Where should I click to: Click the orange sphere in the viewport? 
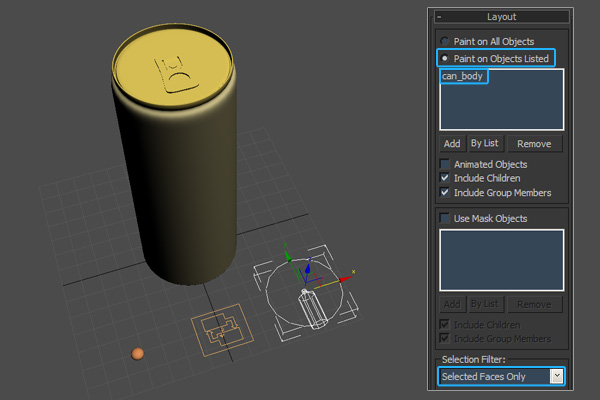click(137, 354)
